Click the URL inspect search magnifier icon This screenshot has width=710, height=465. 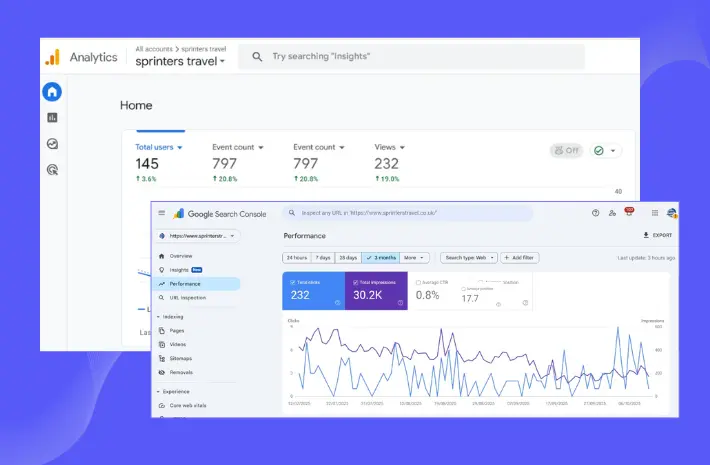tap(292, 213)
